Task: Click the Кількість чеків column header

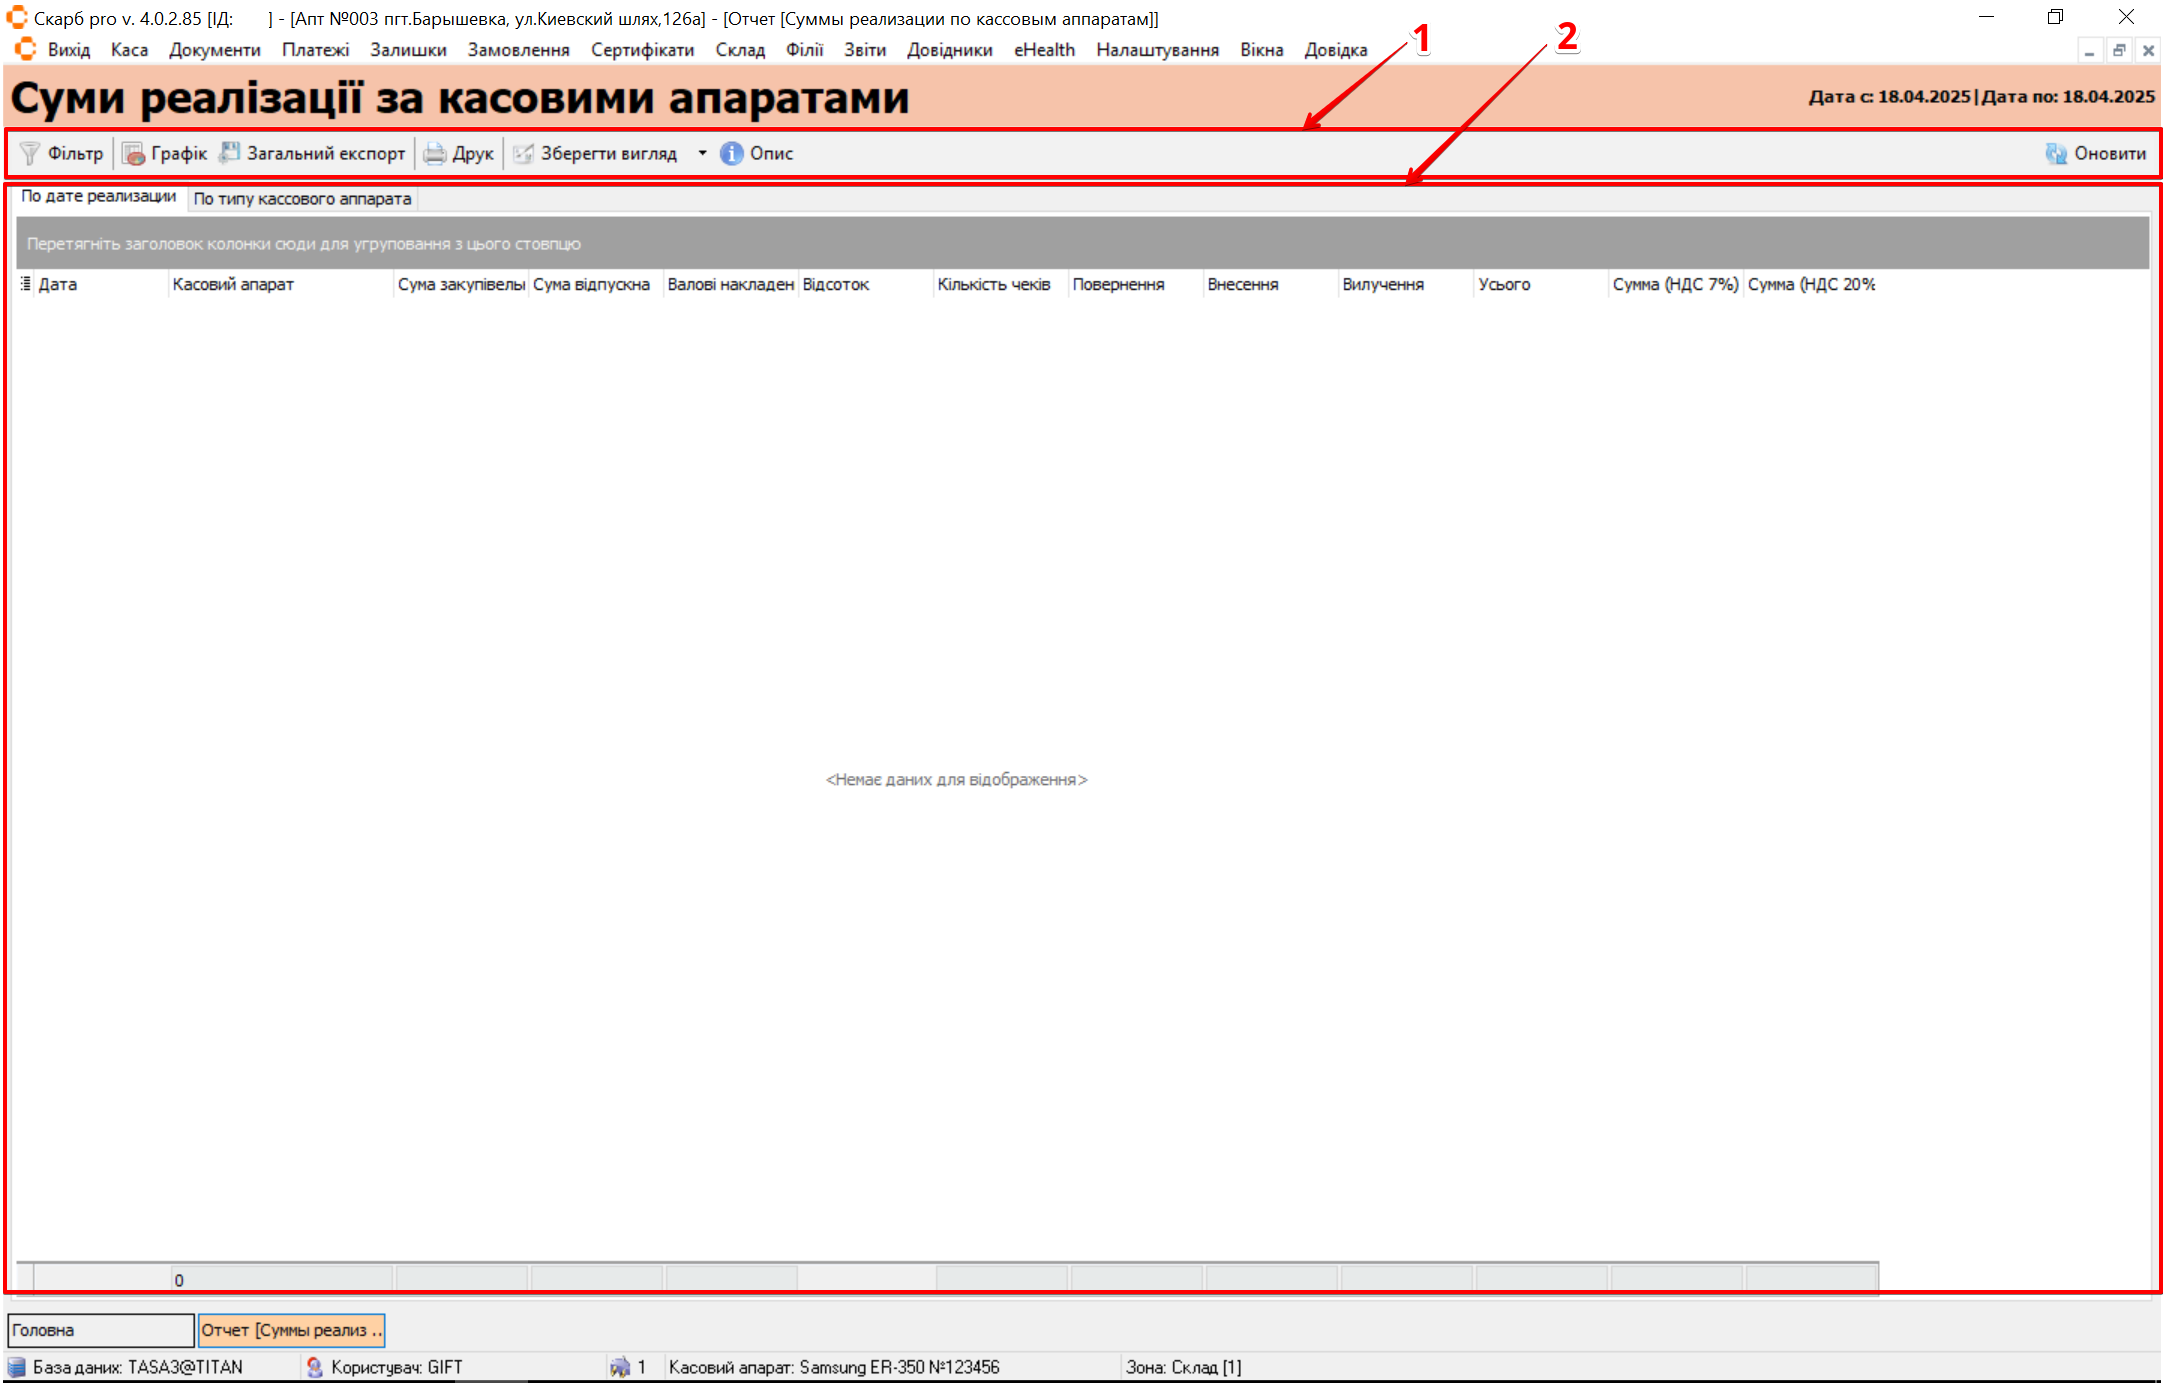Action: click(993, 284)
